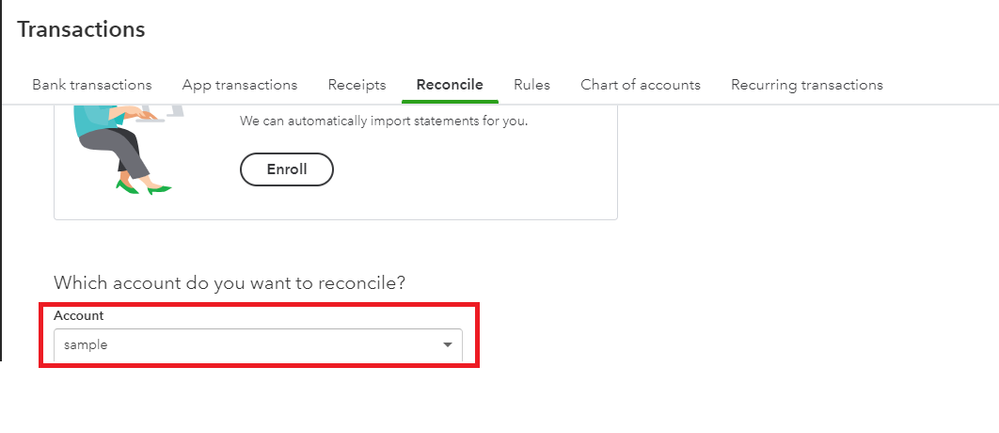Click the Account field label

(79, 316)
